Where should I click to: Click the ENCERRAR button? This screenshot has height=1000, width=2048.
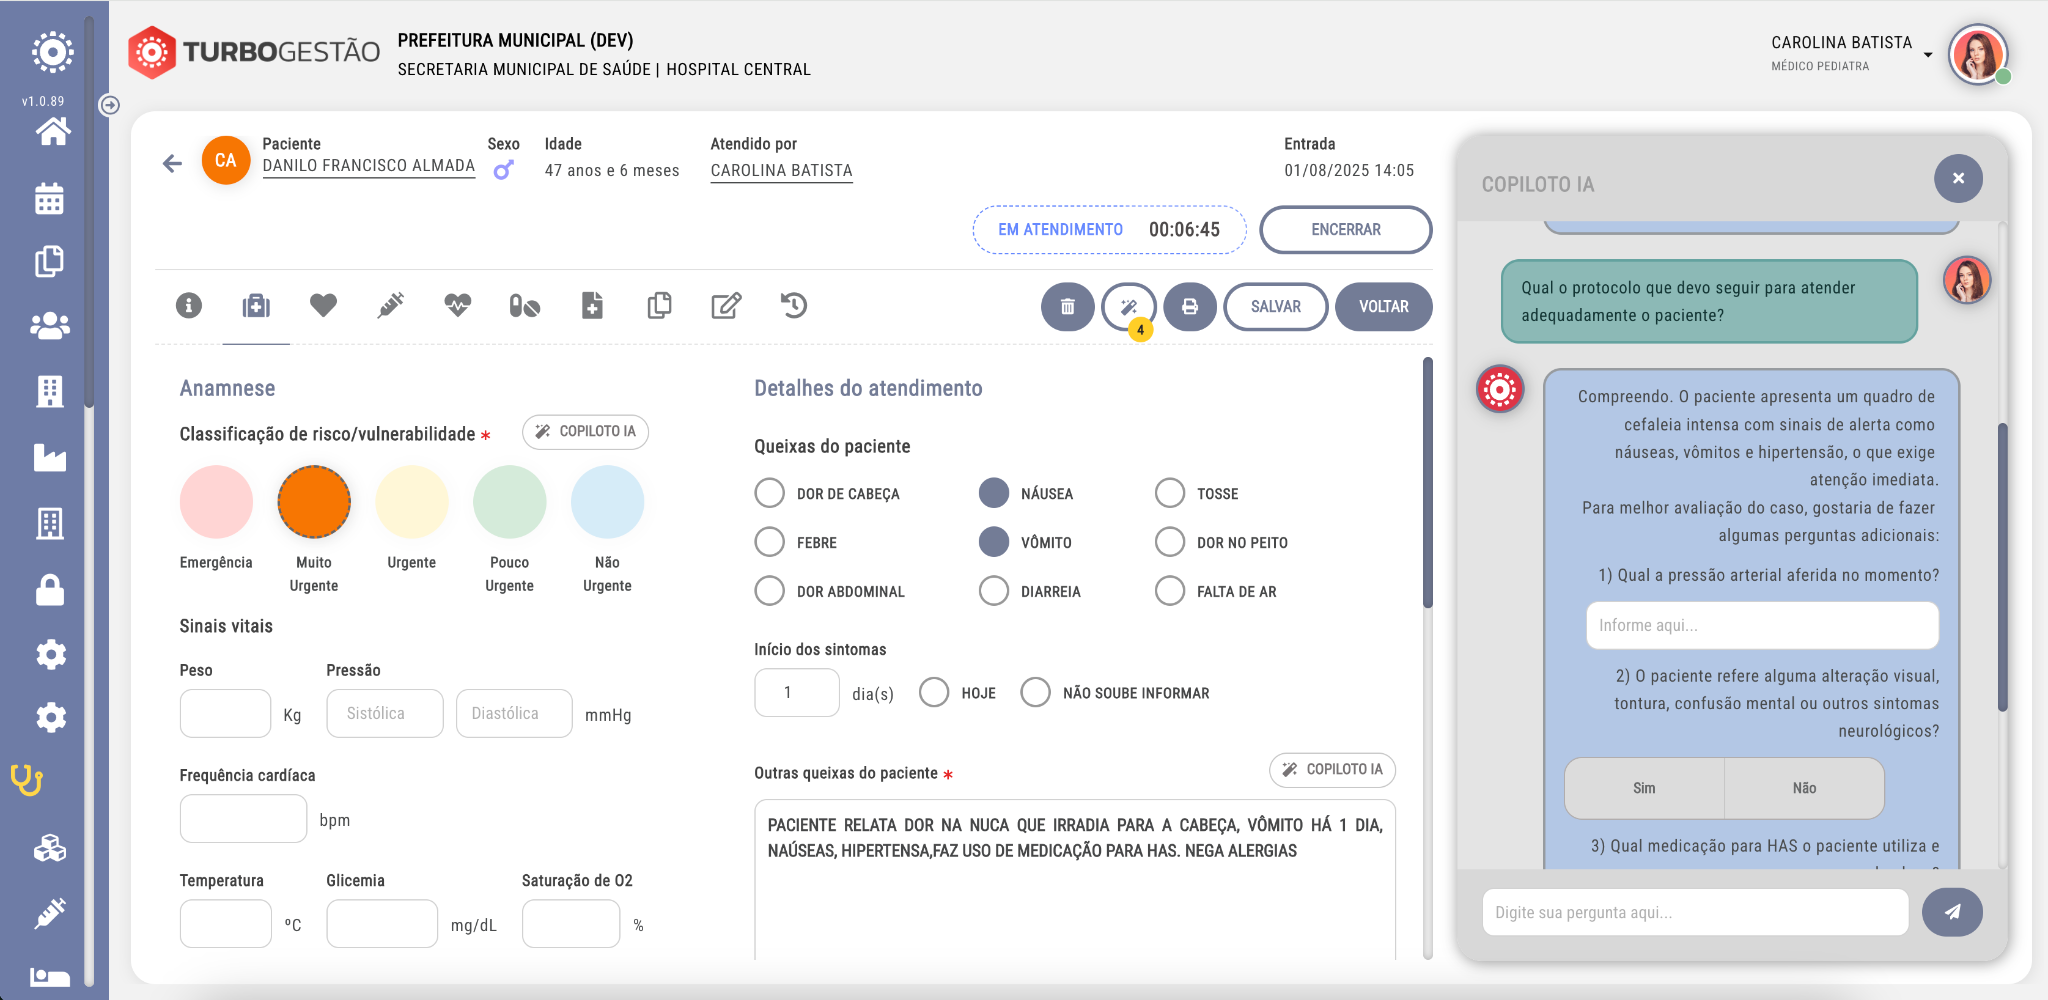pyautogui.click(x=1345, y=230)
